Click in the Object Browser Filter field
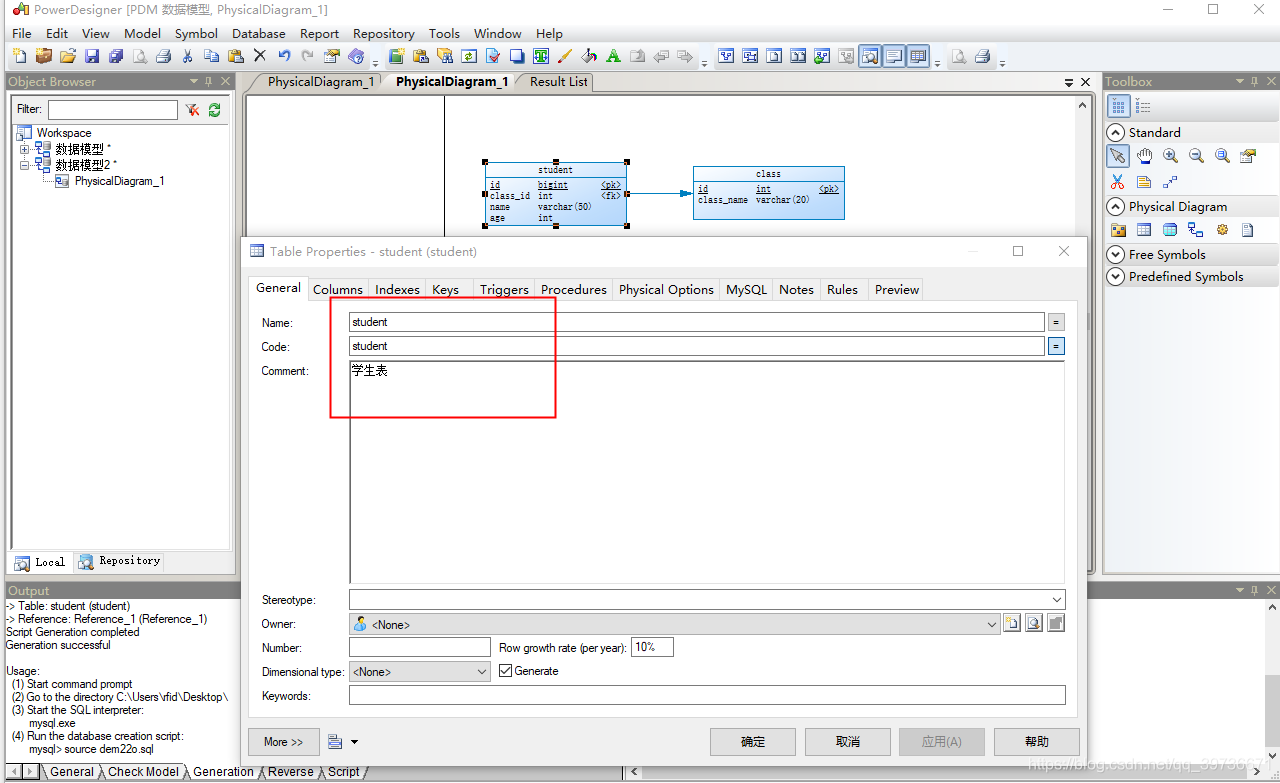Screen dimensions: 1280x783 [113, 109]
